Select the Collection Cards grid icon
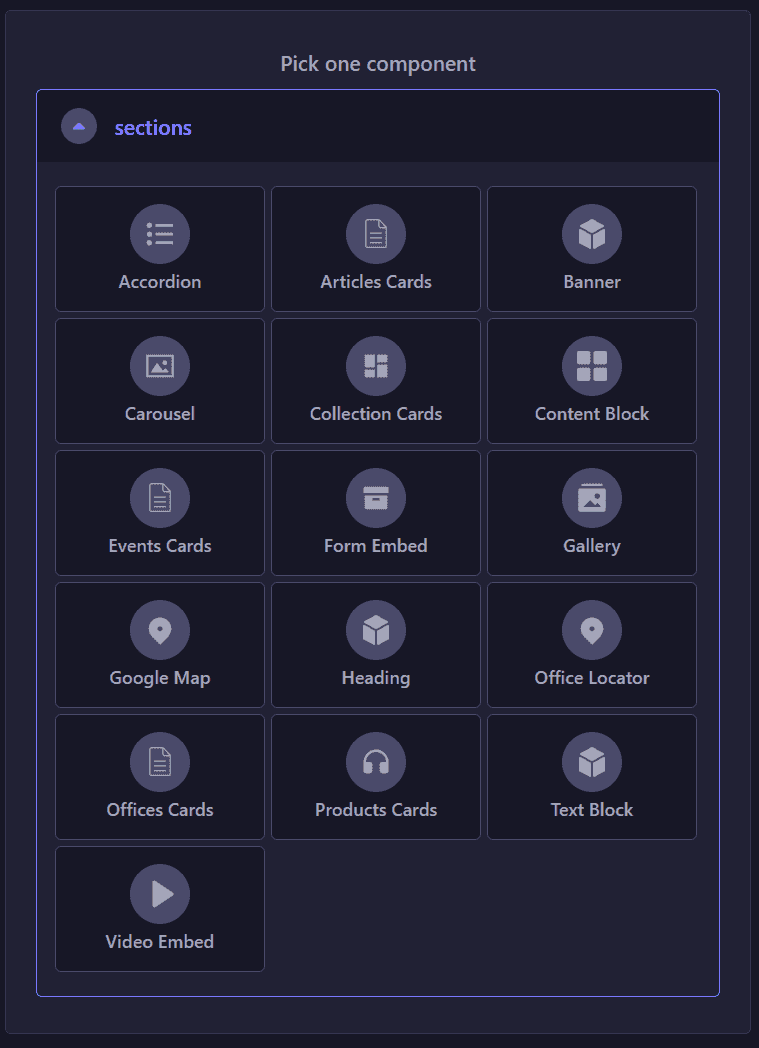The height and width of the screenshot is (1048, 759). point(375,365)
